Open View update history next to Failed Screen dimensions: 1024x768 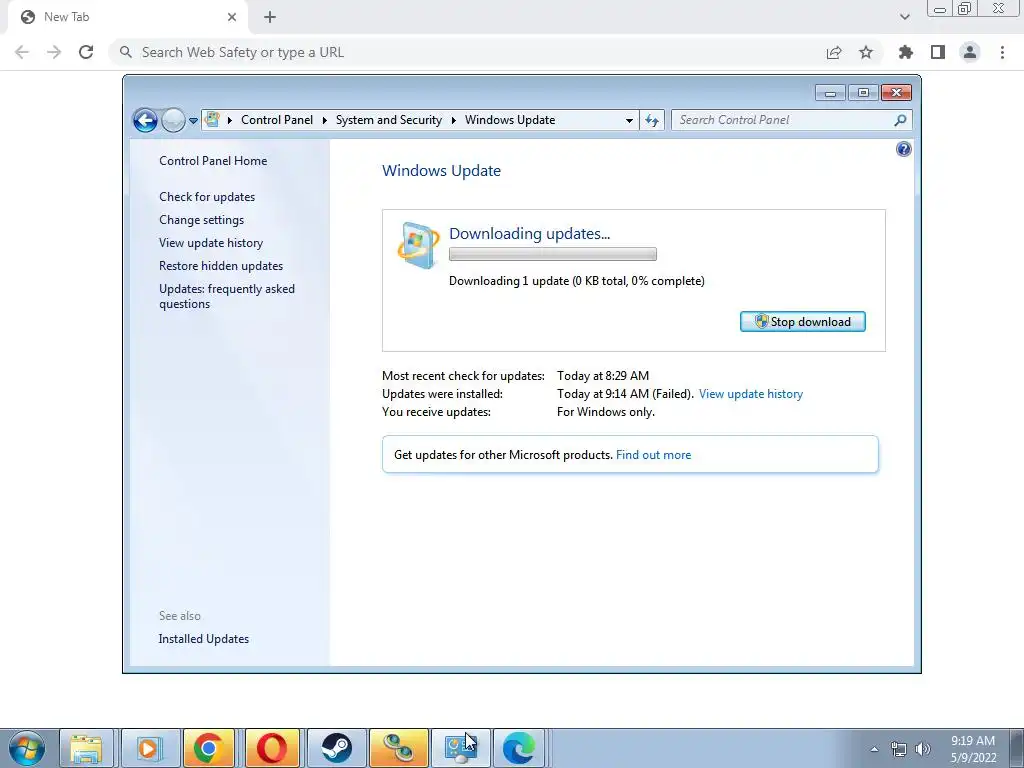(x=750, y=394)
